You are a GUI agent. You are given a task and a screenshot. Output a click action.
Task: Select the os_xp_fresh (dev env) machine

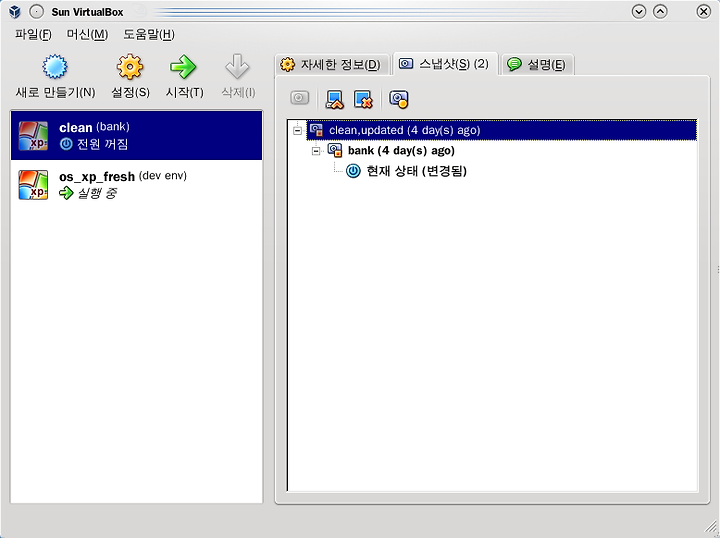136,185
